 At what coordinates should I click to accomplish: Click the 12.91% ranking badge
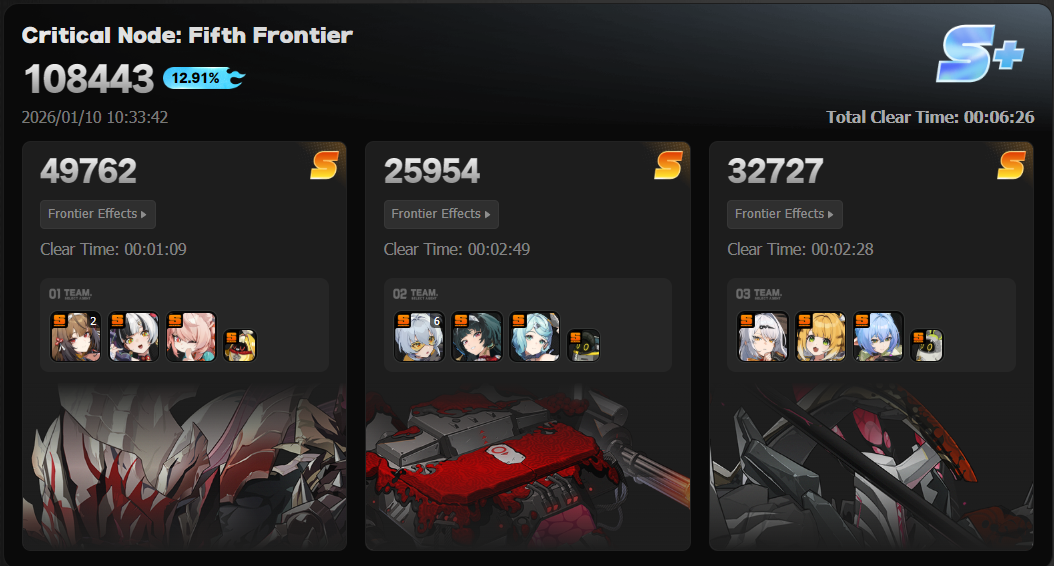point(204,78)
